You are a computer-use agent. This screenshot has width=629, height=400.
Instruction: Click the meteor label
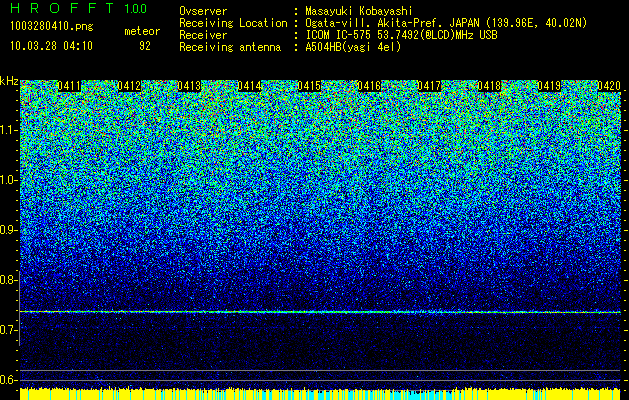(x=142, y=31)
